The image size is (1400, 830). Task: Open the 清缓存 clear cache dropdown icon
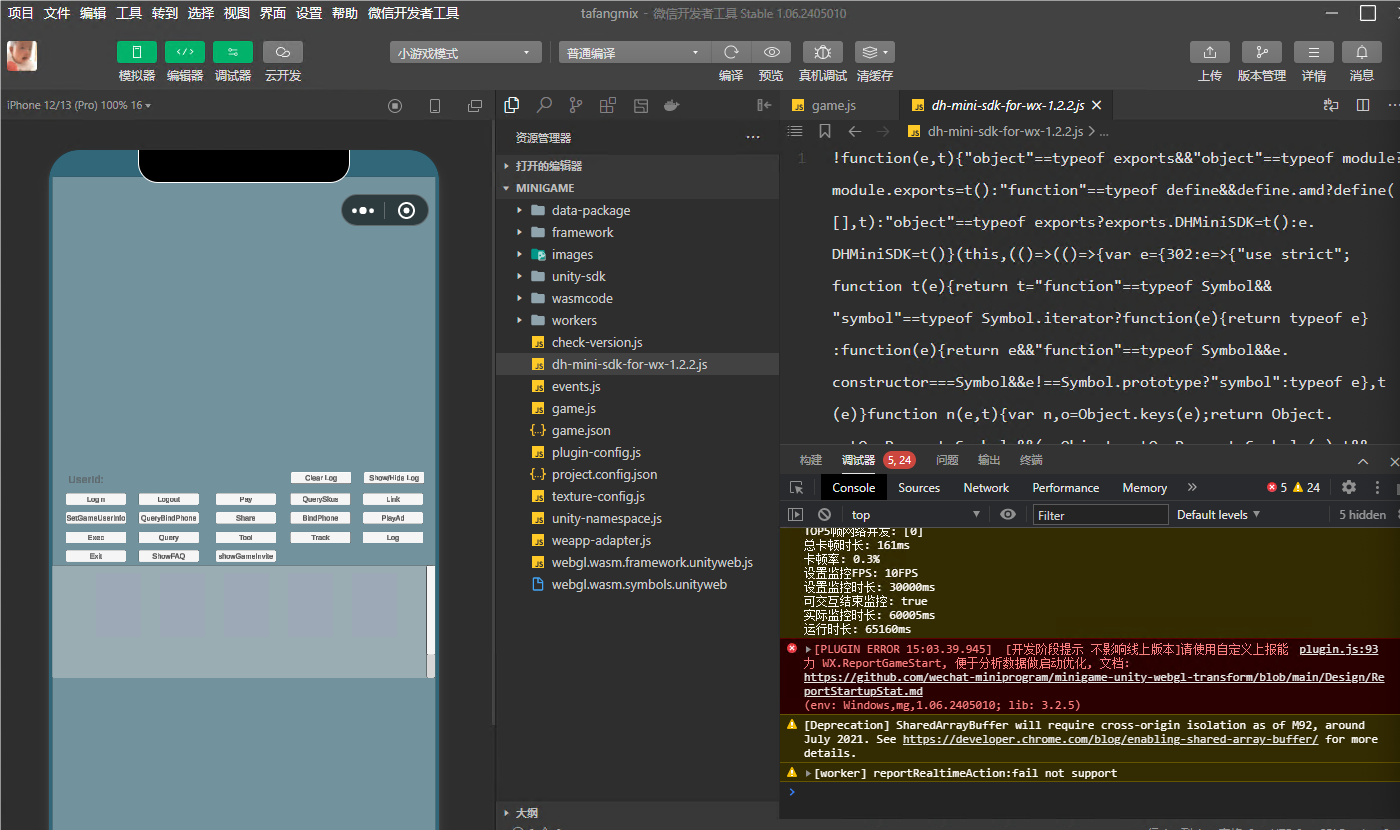[875, 52]
